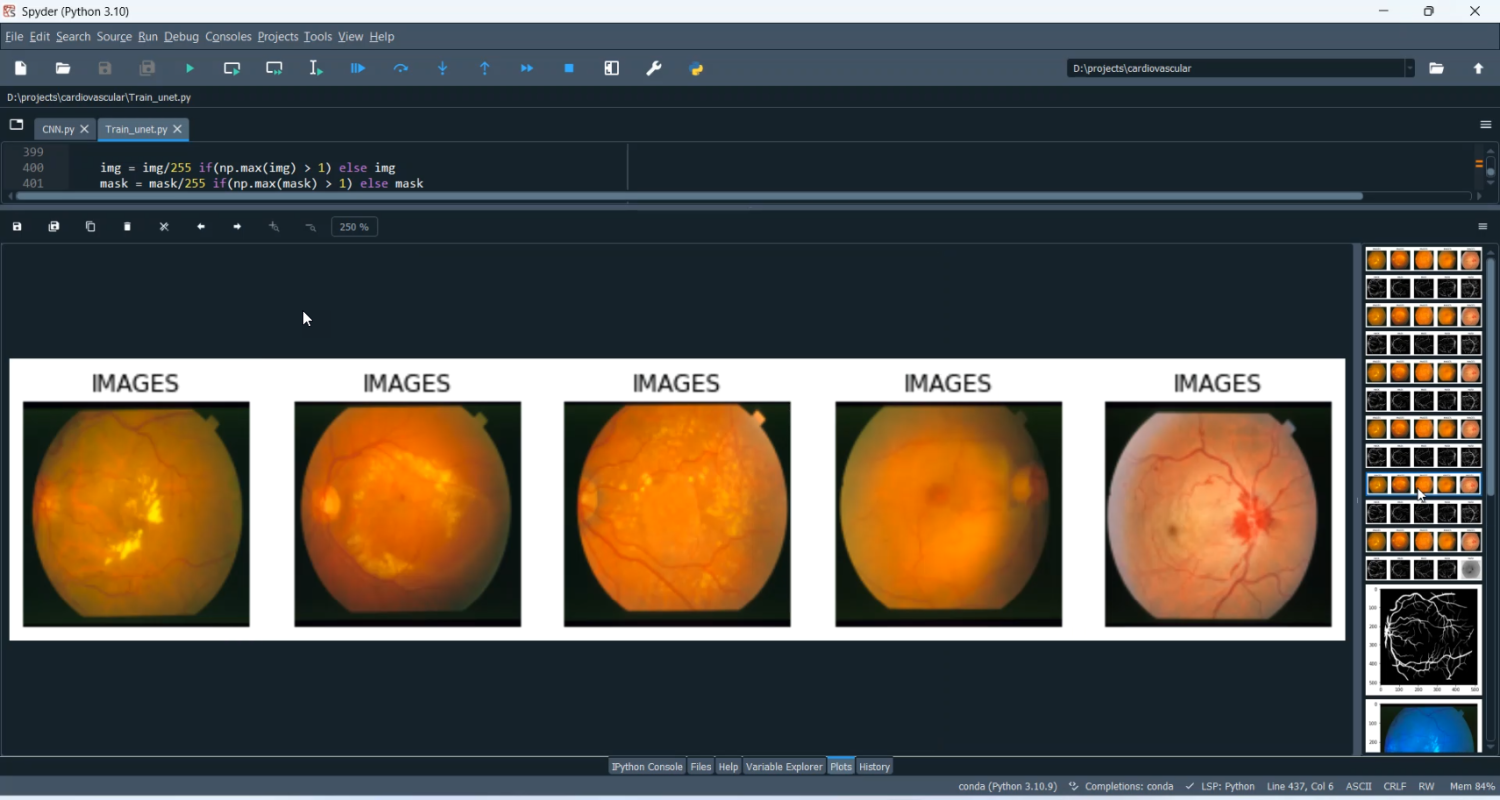The height and width of the screenshot is (800, 1500).
Task: Open the Plots pane options menu
Action: [1483, 226]
